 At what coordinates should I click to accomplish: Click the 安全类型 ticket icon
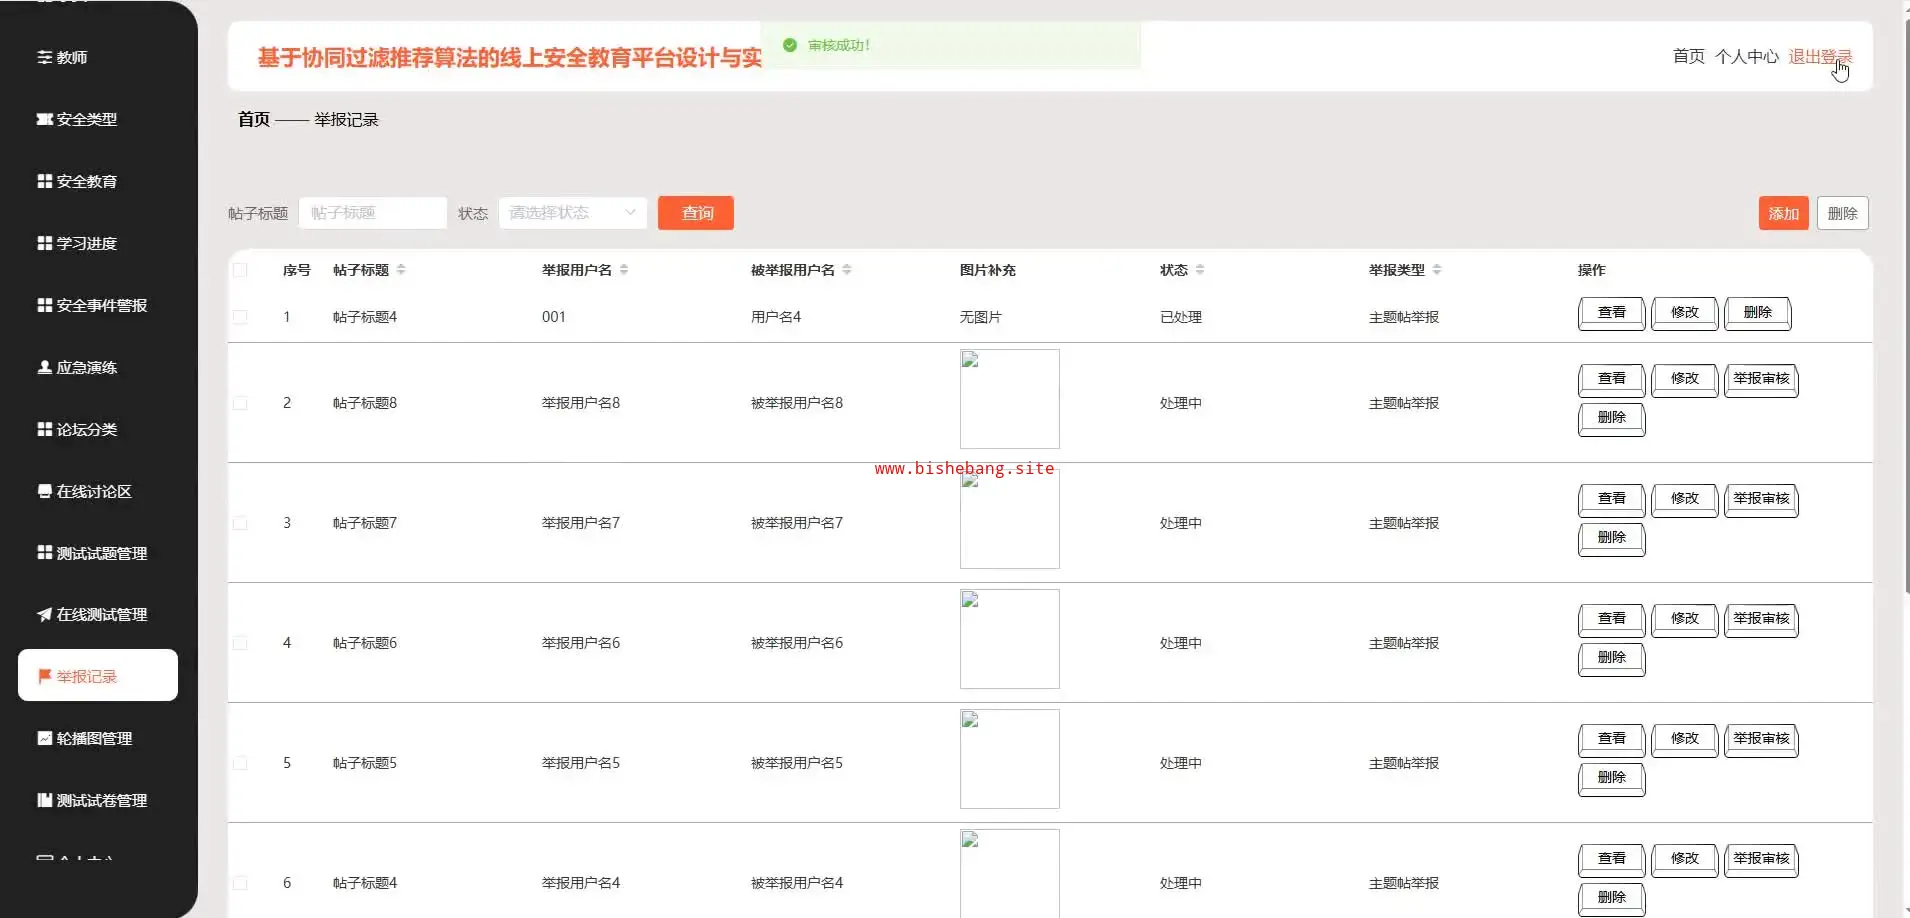(x=44, y=120)
